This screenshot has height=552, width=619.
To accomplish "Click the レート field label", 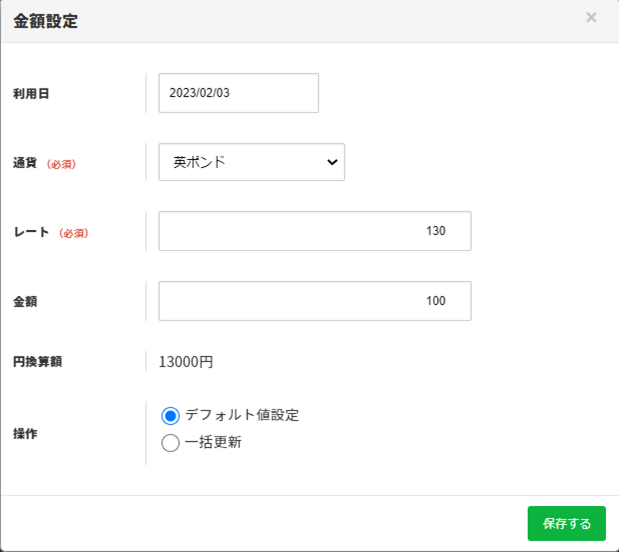I will pos(31,232).
